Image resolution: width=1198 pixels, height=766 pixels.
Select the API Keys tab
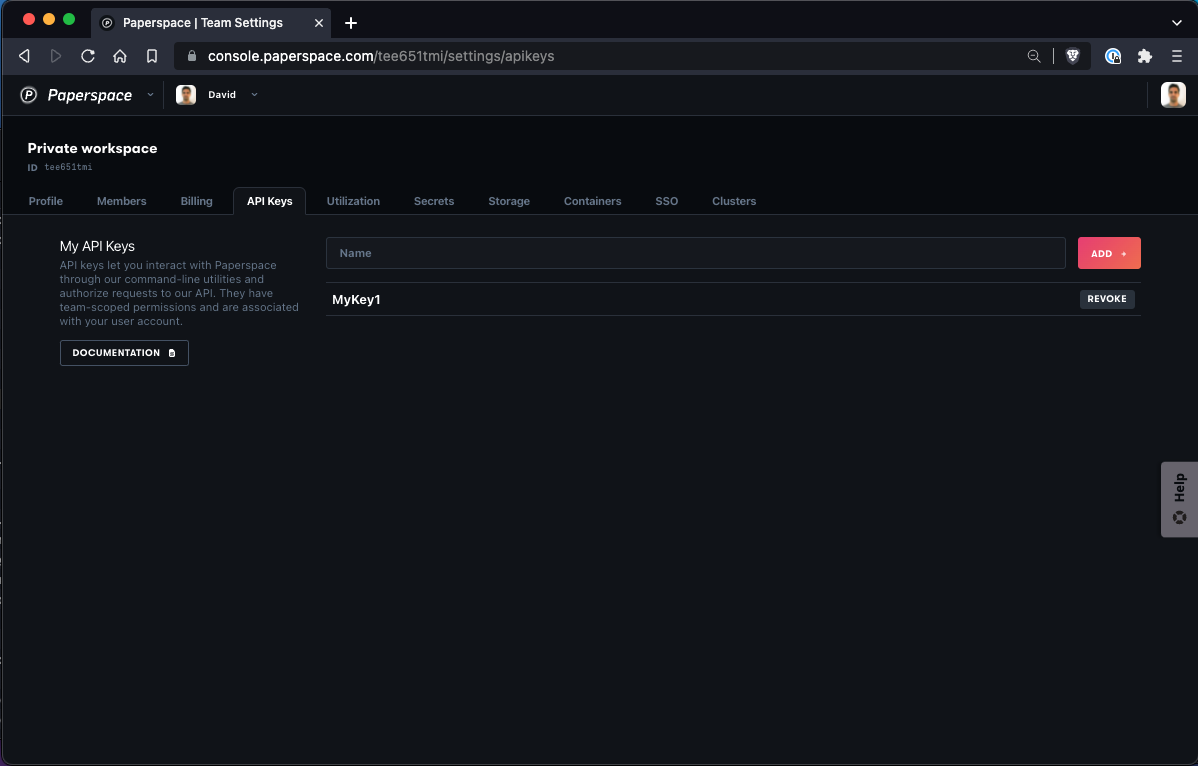(270, 201)
